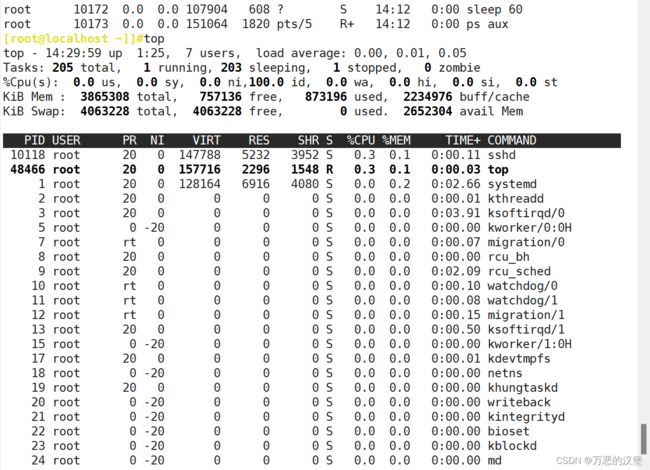Select 'ksoftirqd/0' in the command column
The height and width of the screenshot is (470, 650).
[x=526, y=213]
